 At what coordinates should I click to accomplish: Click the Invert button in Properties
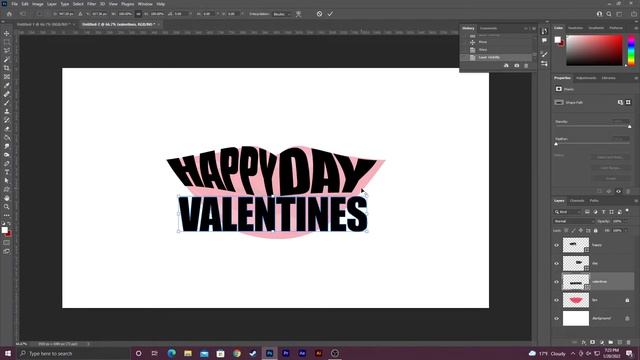[x=610, y=178]
